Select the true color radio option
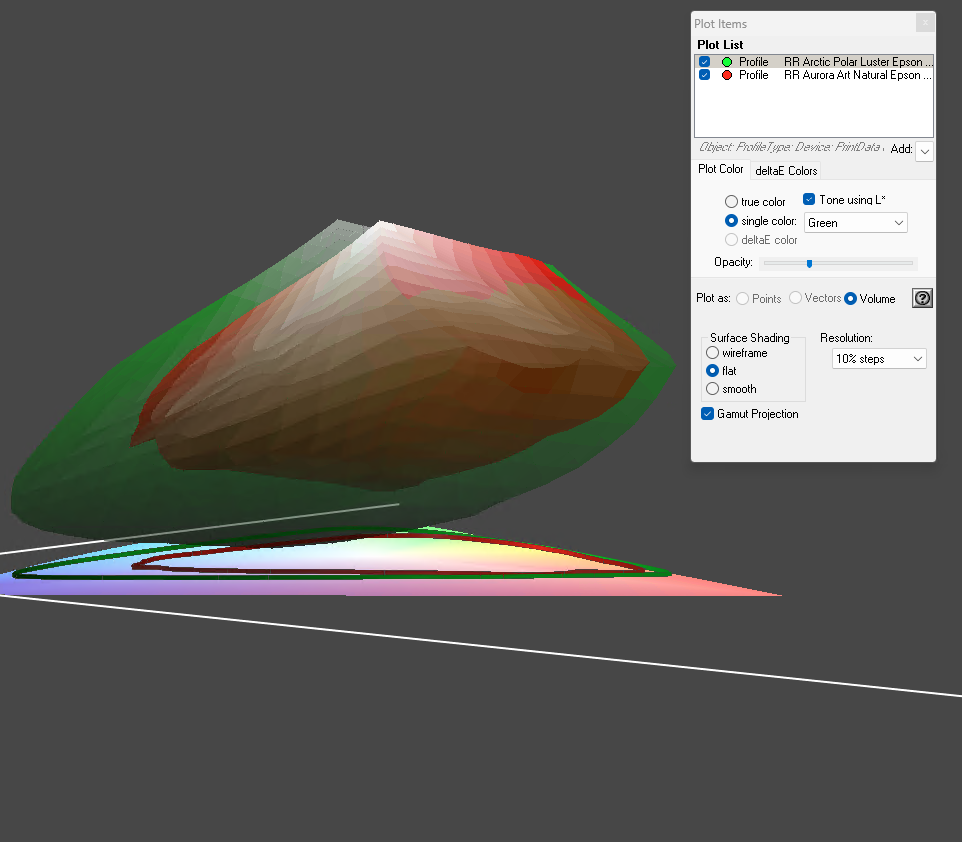 click(x=731, y=202)
